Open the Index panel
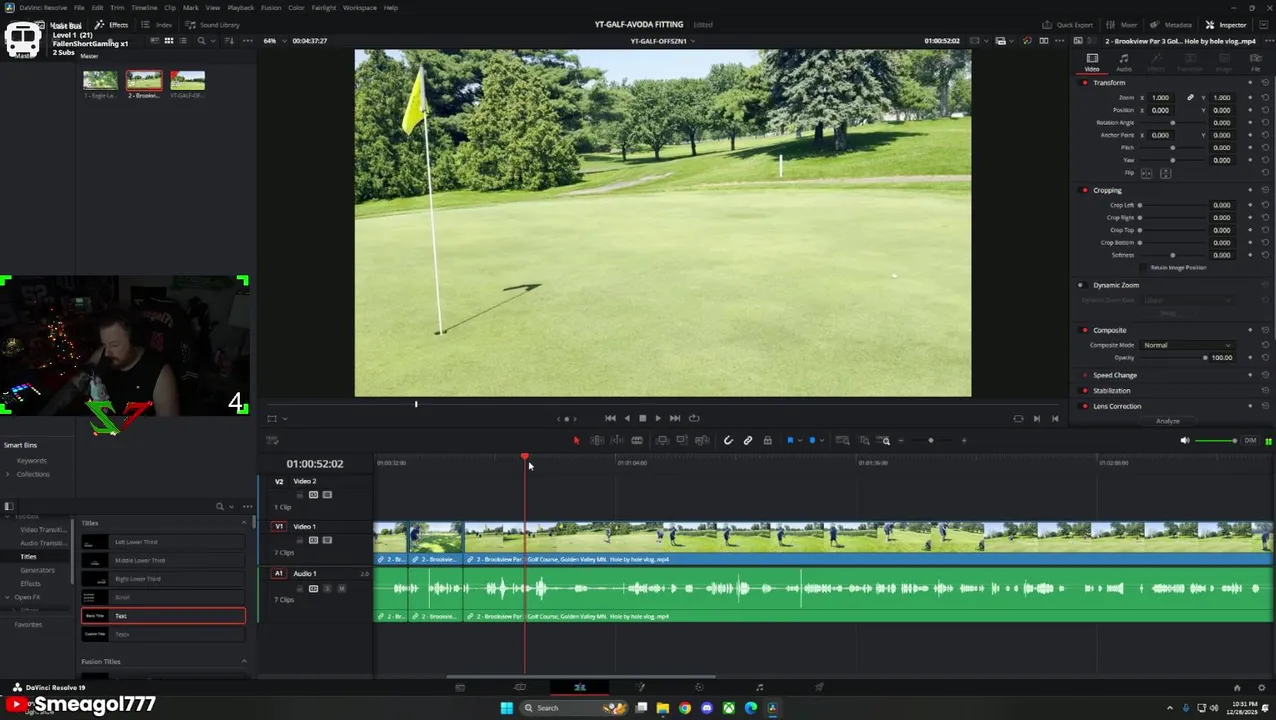This screenshot has height=720, width=1276. click(x=158, y=25)
